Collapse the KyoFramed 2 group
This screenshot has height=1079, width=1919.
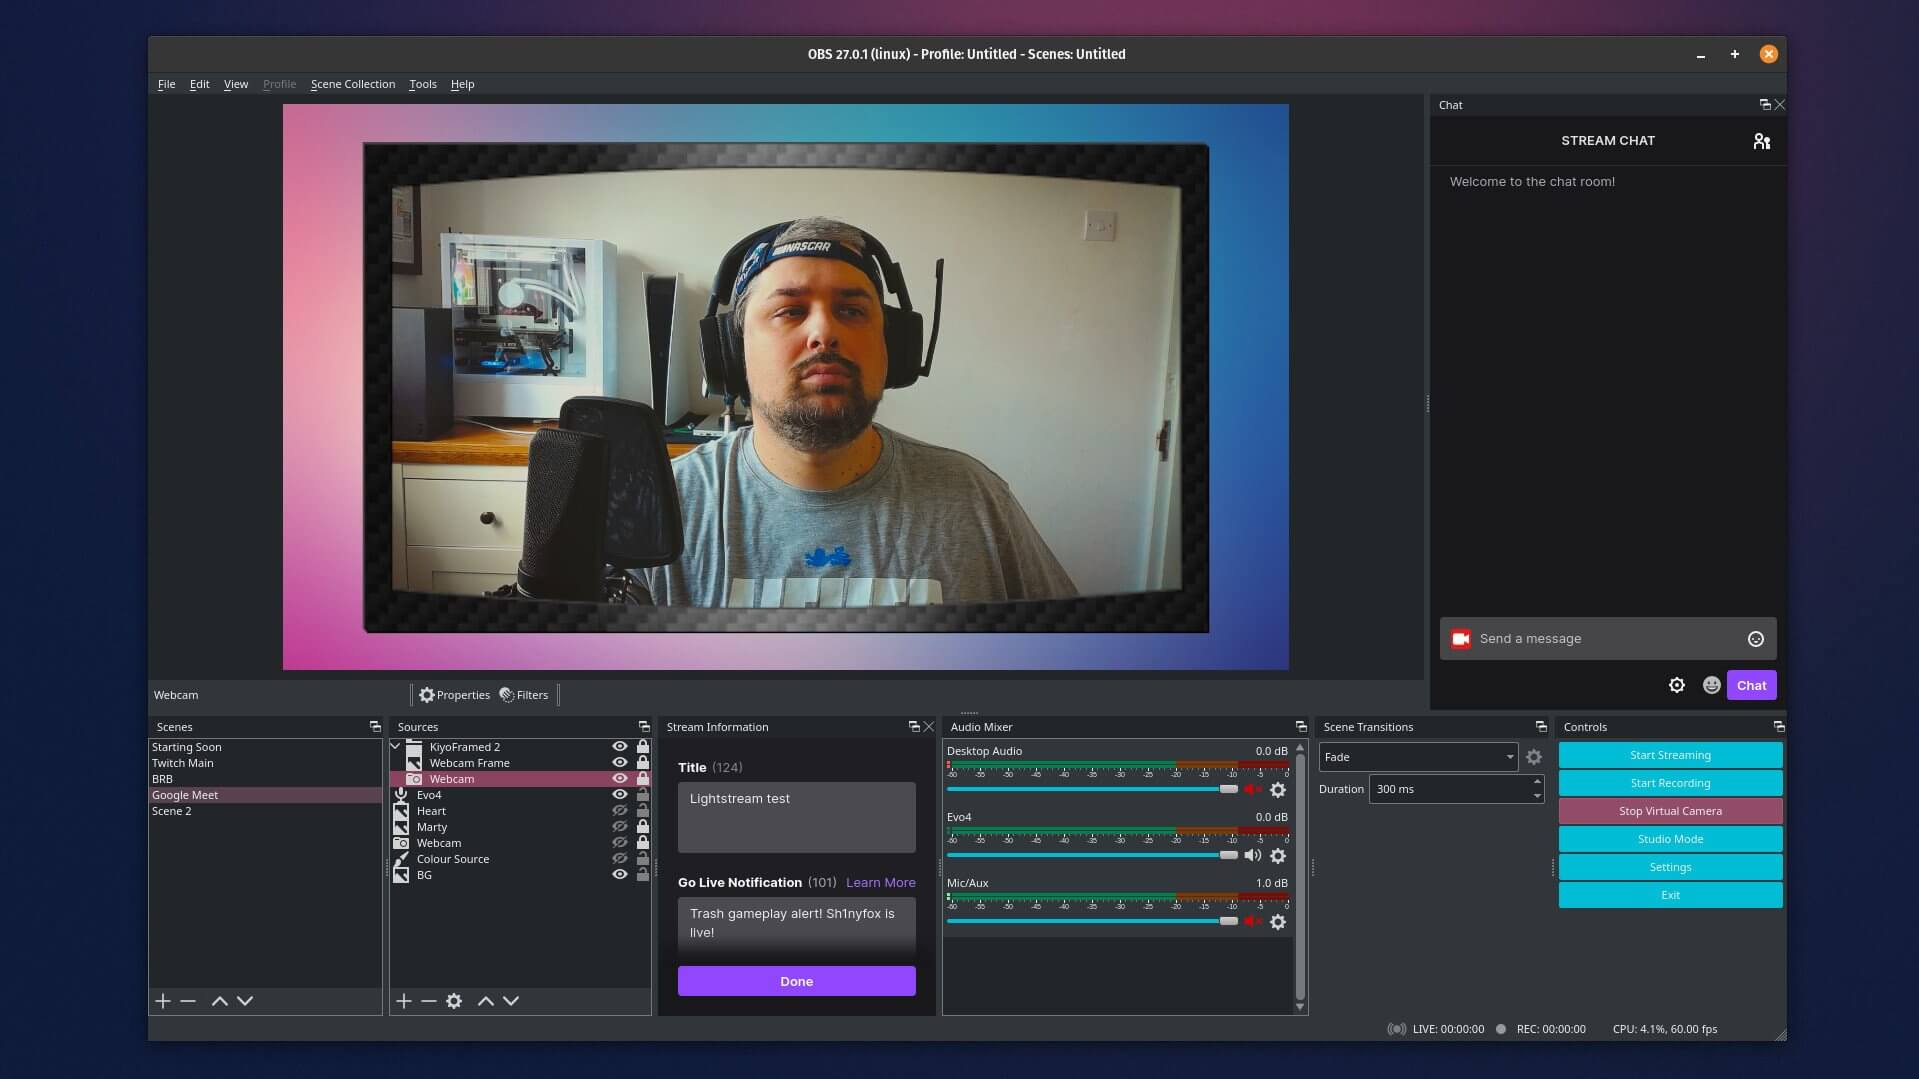pos(396,747)
